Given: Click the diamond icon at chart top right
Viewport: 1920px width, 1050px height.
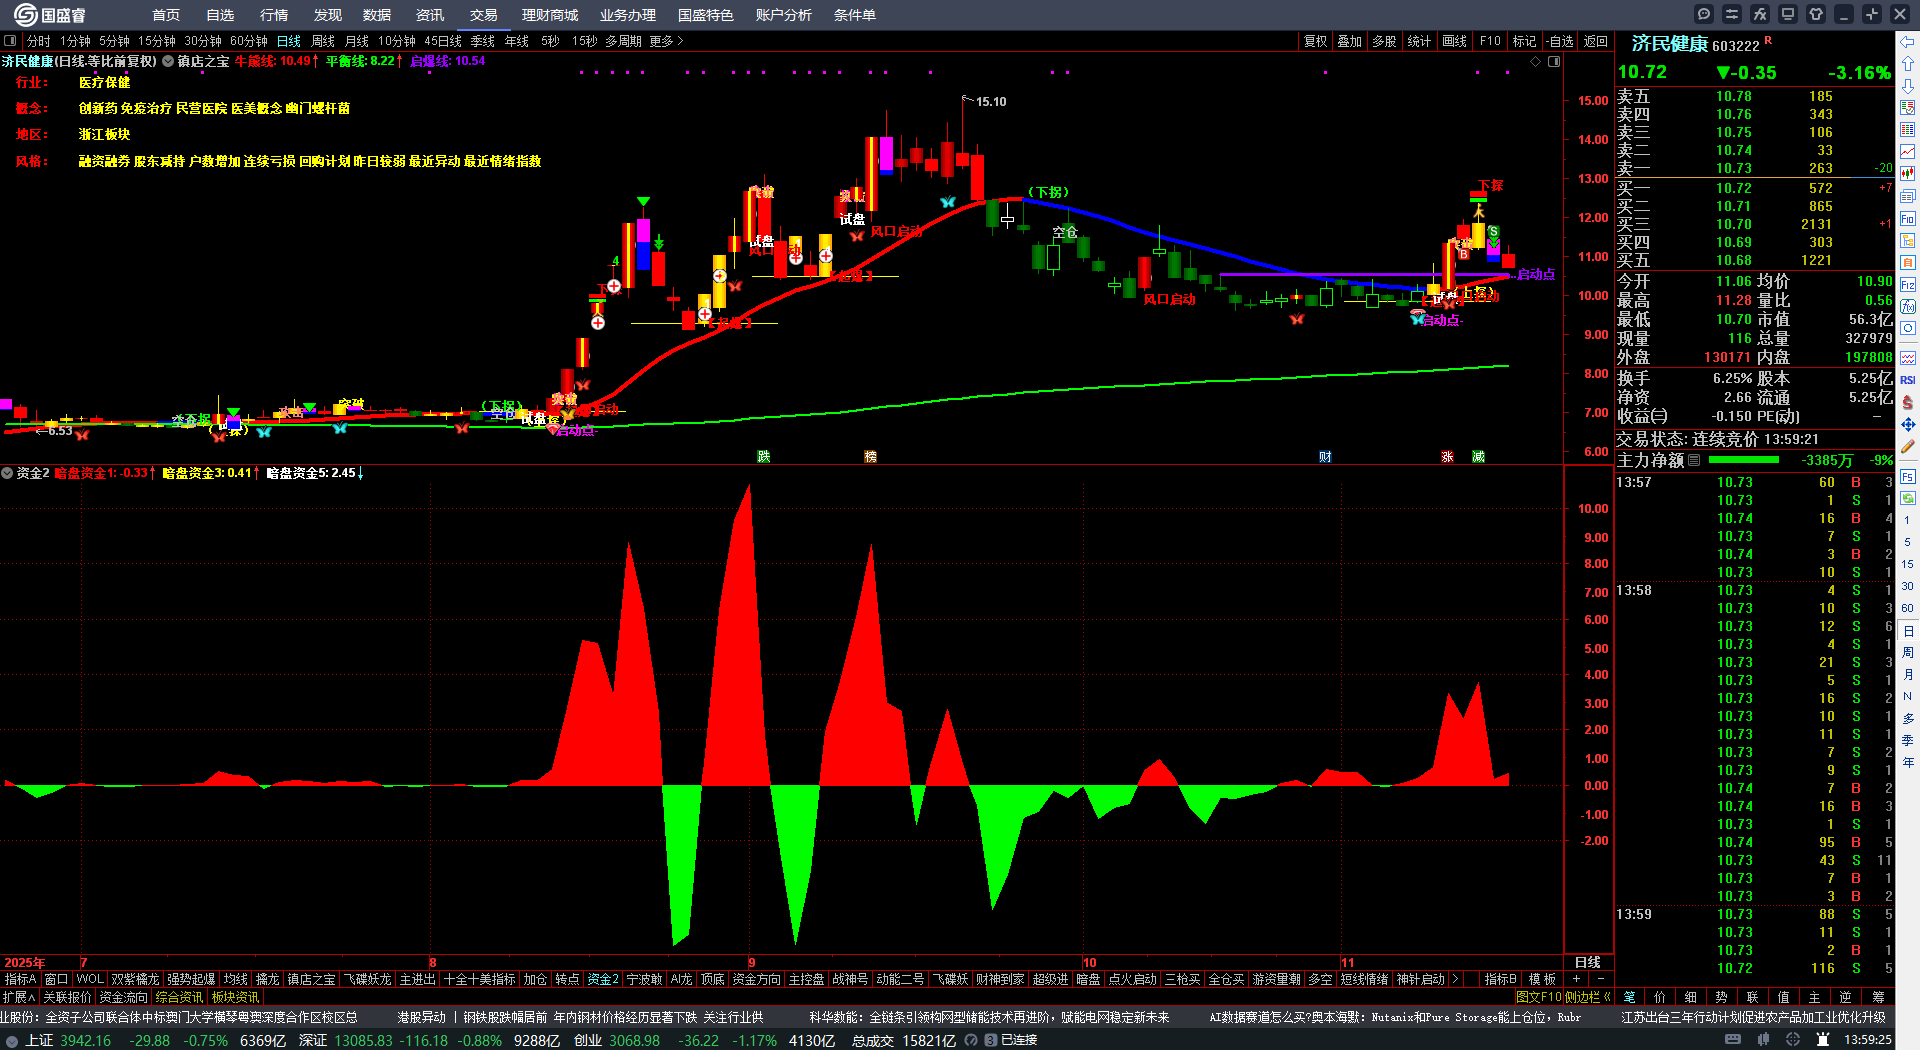Looking at the screenshot, I should click(1536, 61).
